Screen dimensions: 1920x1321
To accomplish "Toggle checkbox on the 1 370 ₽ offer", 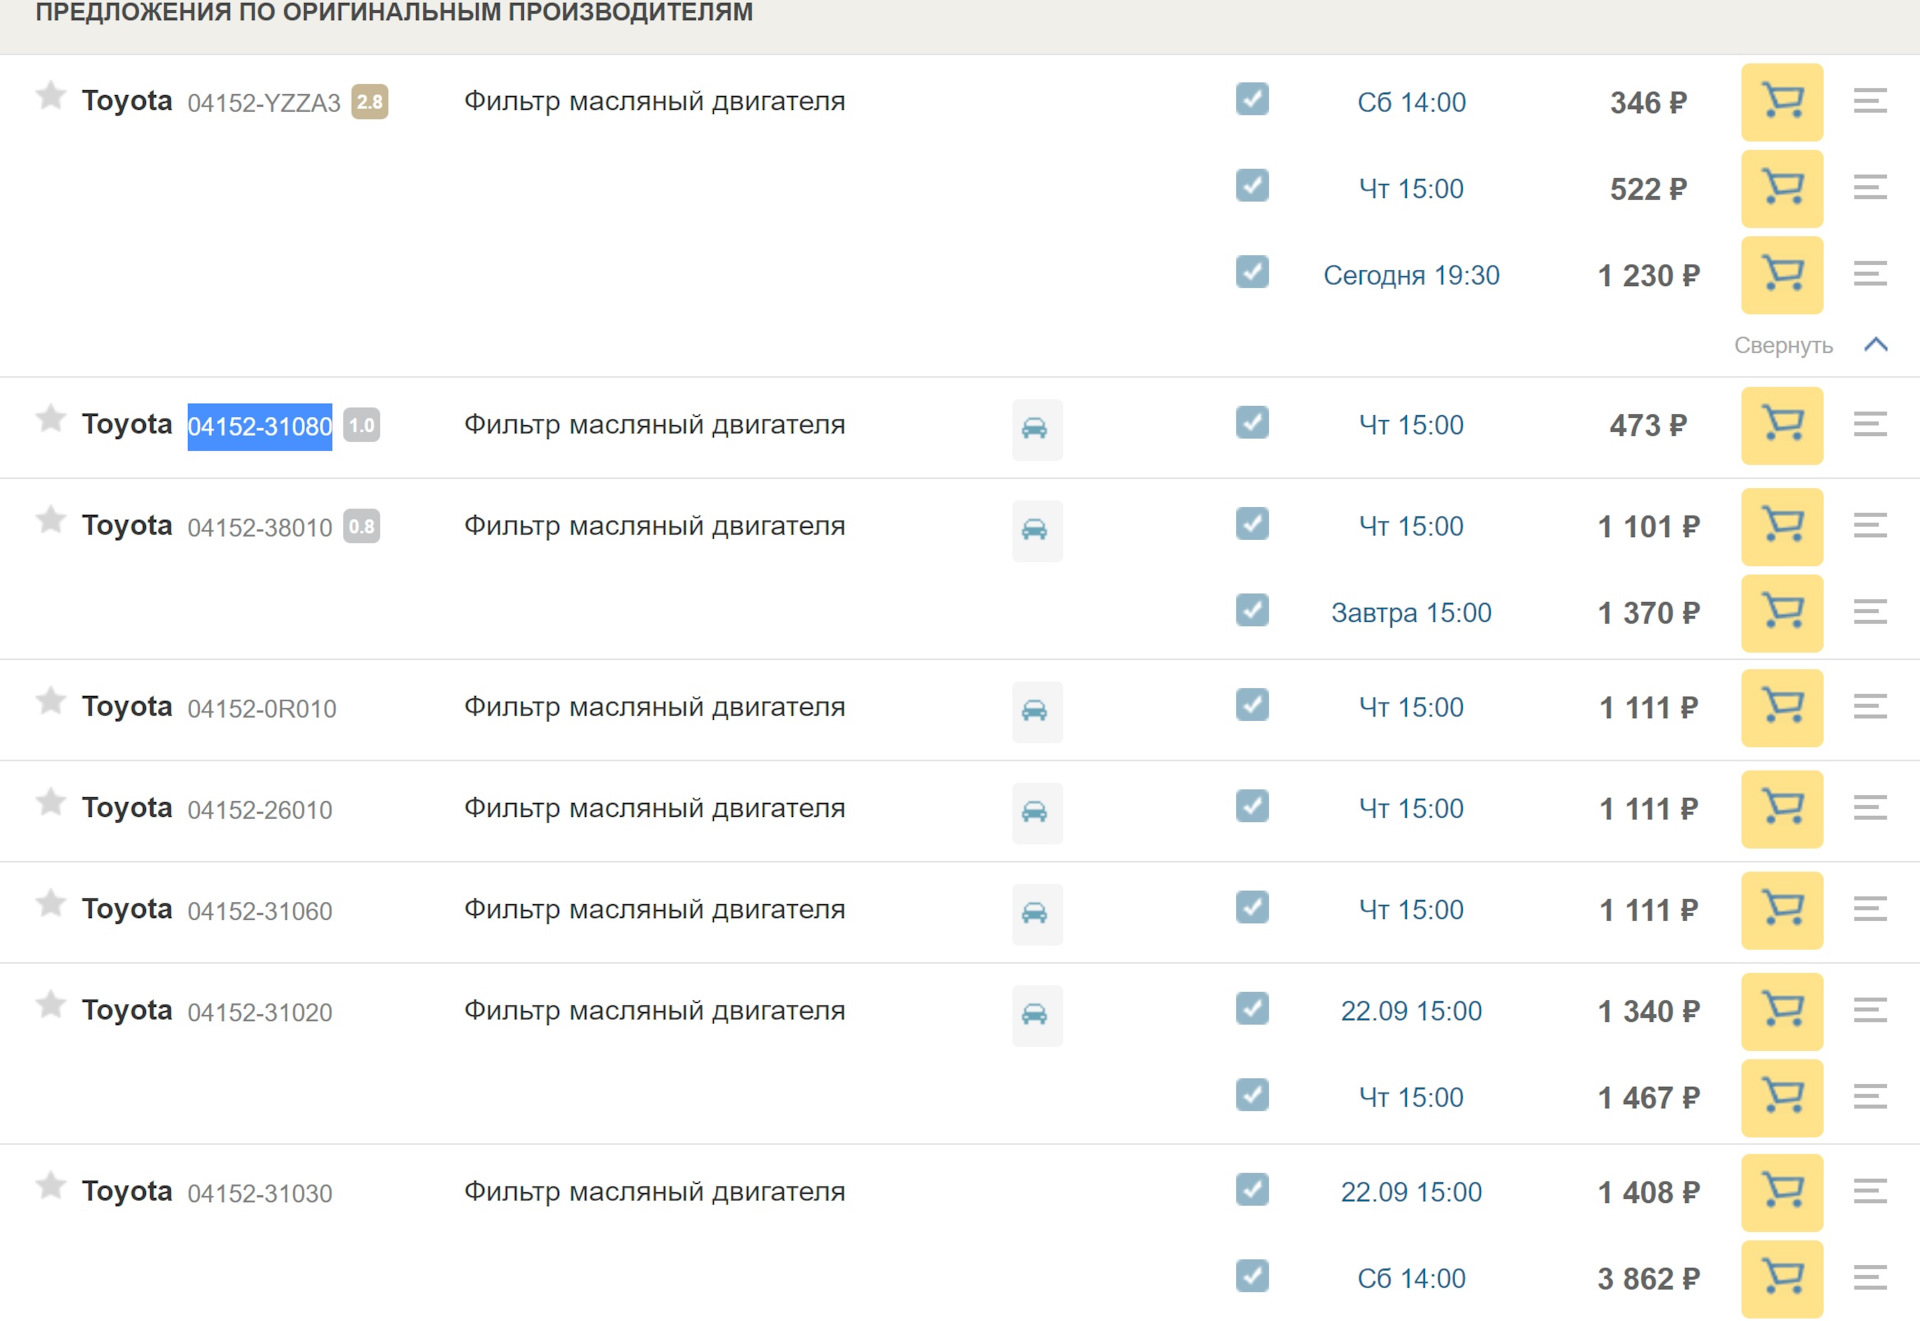I will (x=1252, y=610).
